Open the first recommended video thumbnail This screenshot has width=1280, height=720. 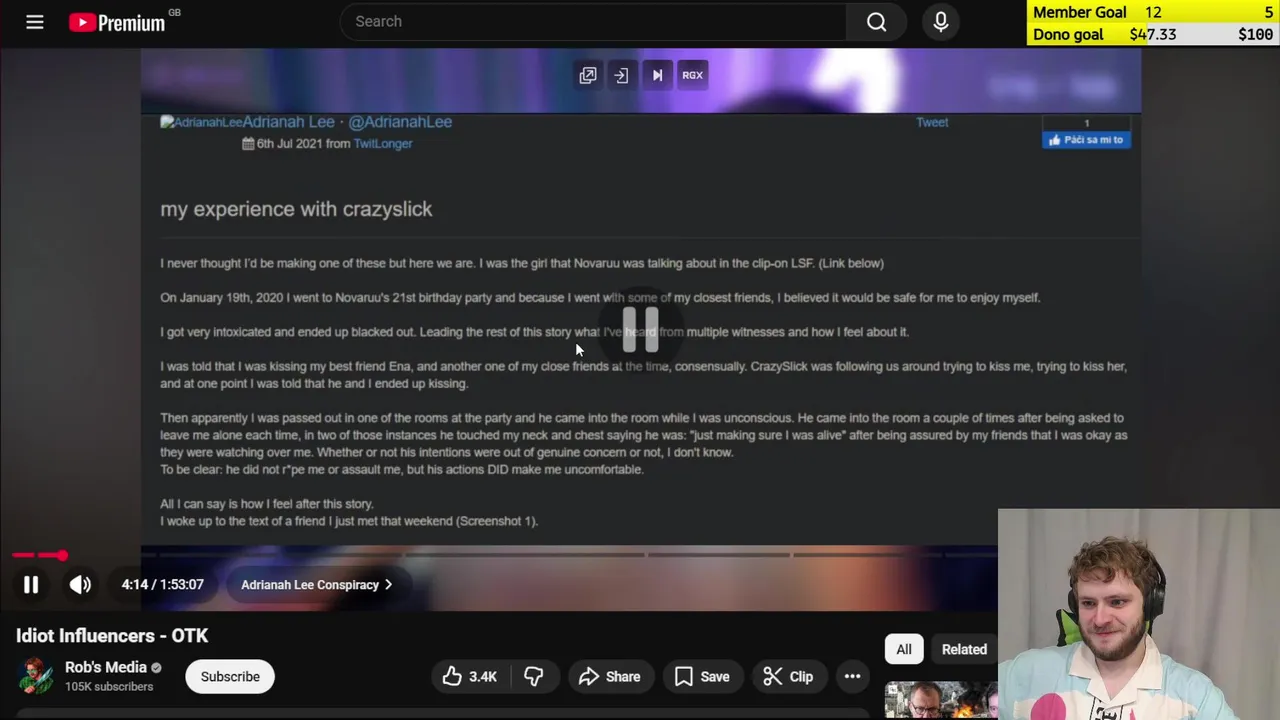pyautogui.click(x=941, y=700)
